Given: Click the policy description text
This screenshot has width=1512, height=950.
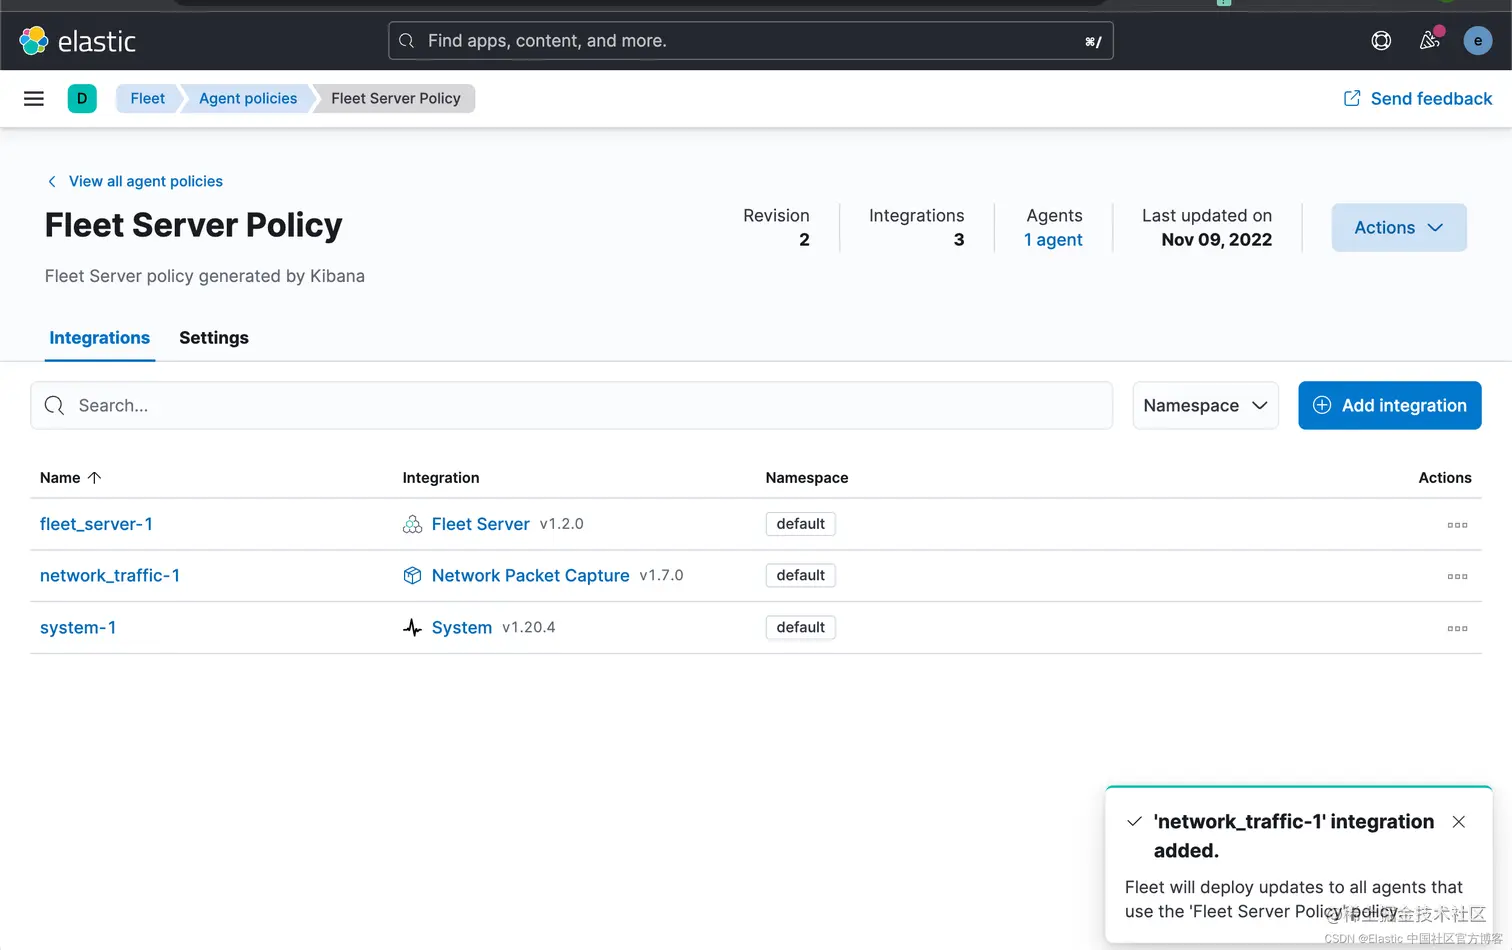Looking at the screenshot, I should (205, 276).
